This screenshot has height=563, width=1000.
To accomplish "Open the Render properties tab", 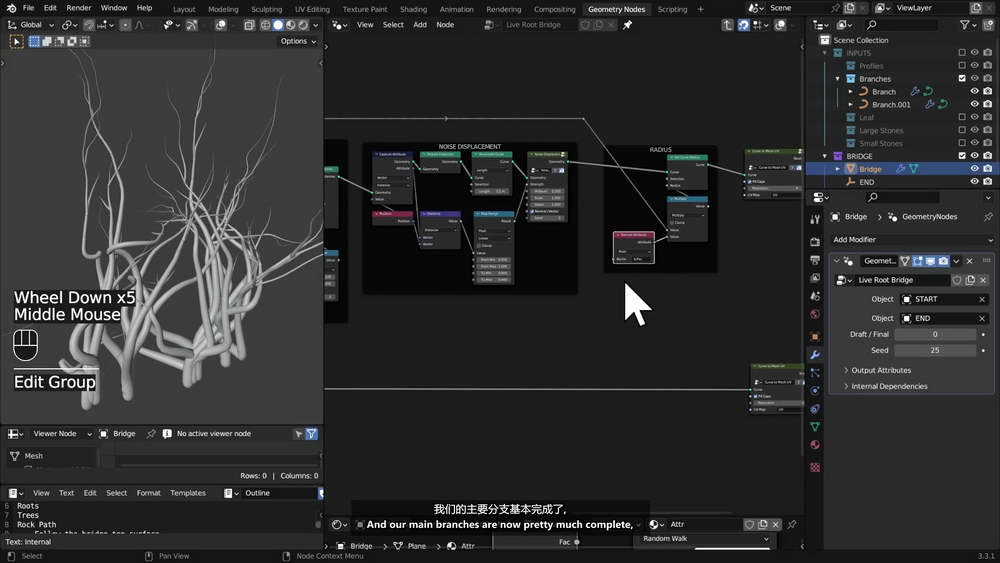I will point(814,242).
